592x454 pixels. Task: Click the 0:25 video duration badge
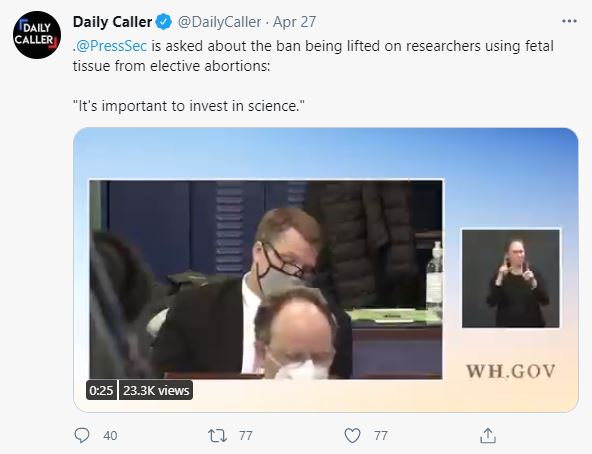(x=101, y=390)
